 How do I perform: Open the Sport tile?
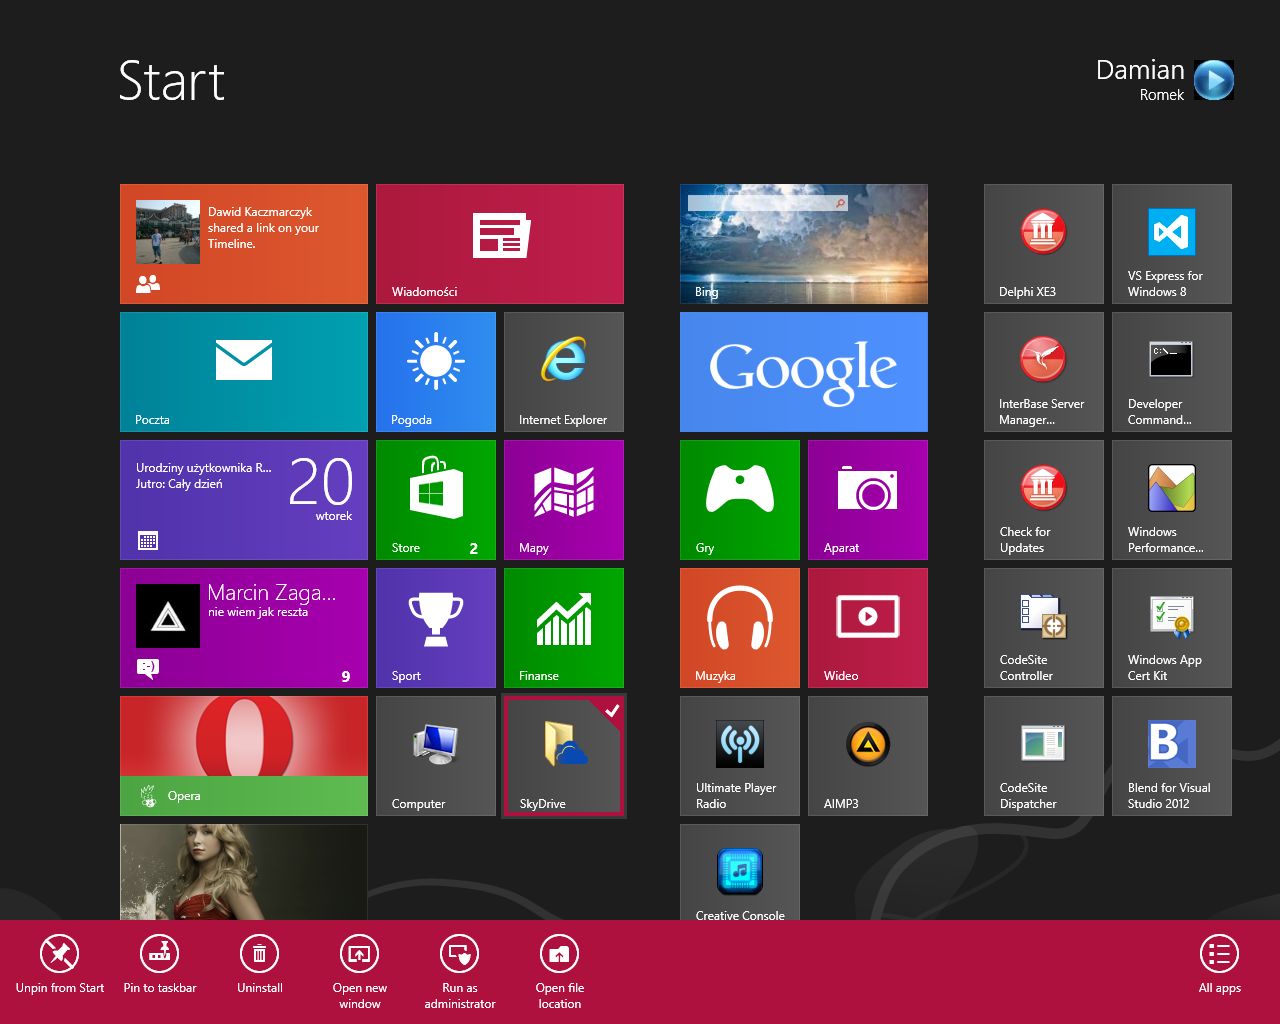click(x=436, y=628)
